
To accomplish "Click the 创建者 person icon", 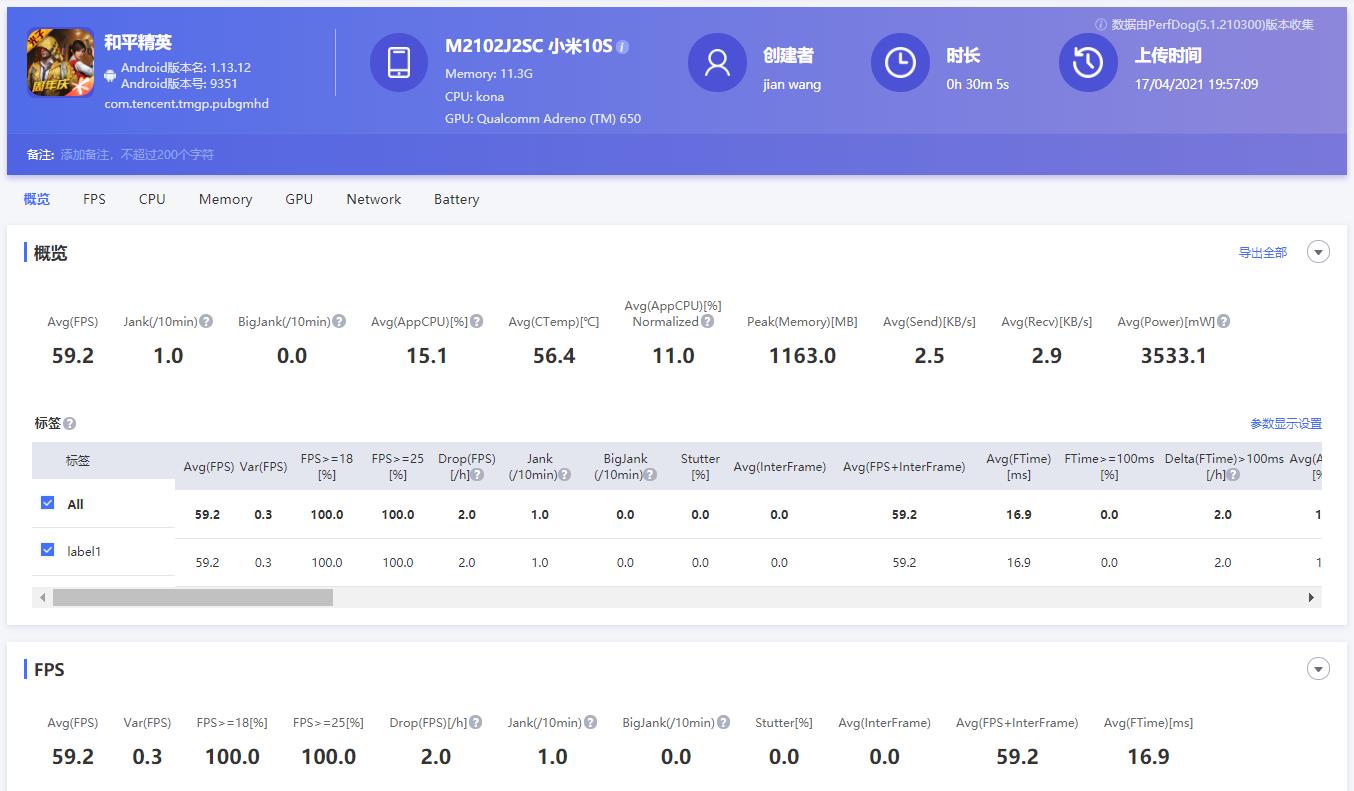I will point(715,62).
